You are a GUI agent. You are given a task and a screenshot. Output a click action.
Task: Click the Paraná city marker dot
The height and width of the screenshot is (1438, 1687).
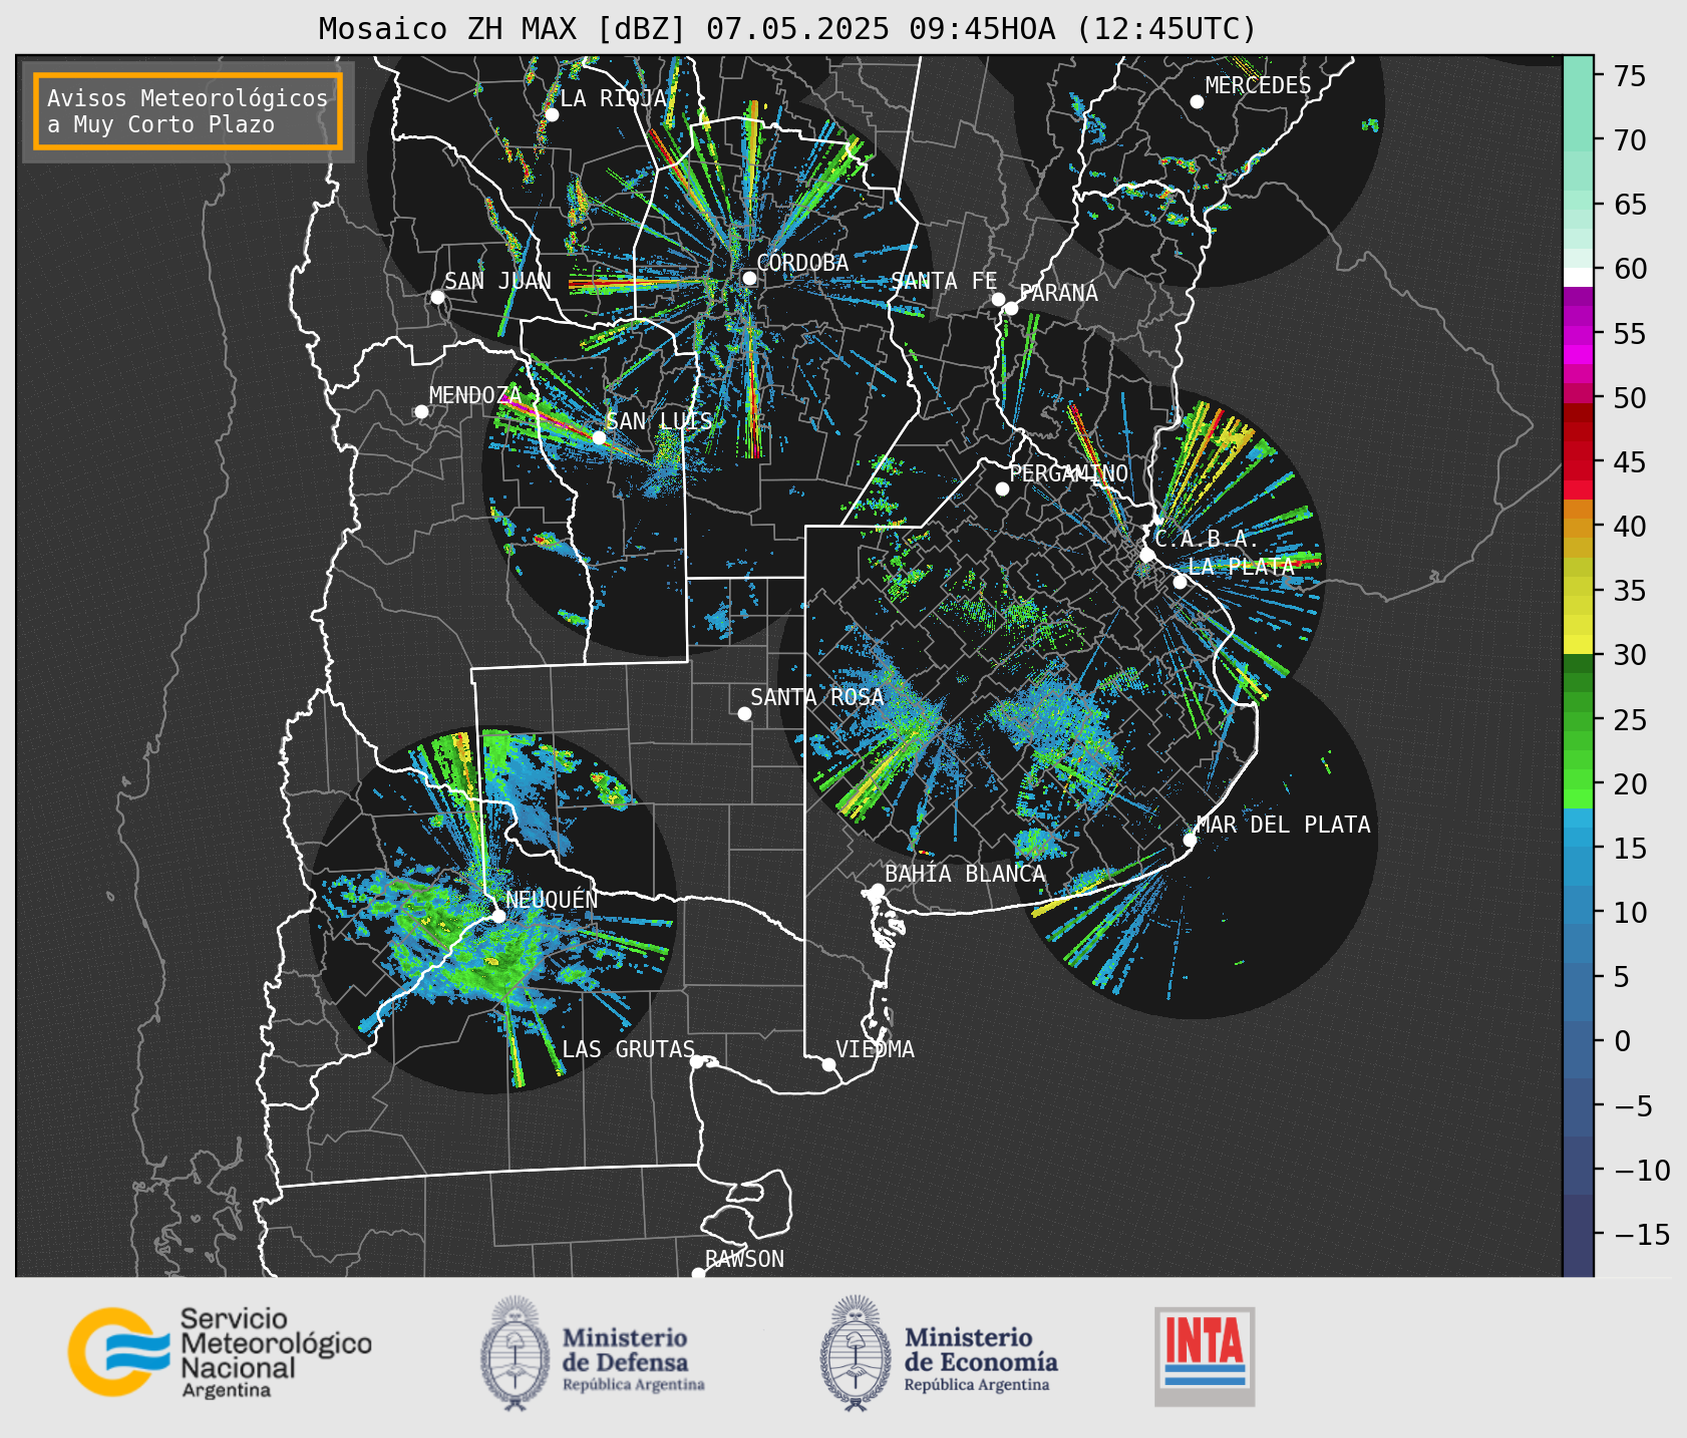1011,308
